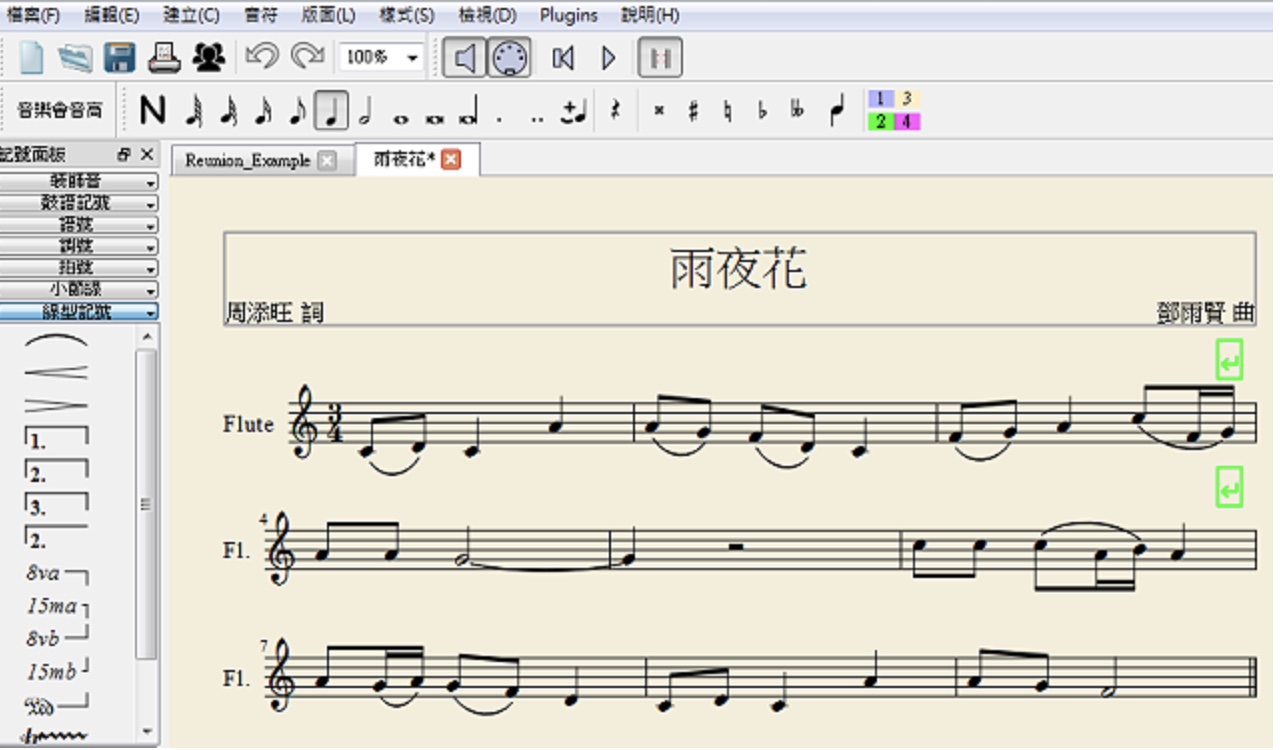This screenshot has height=750, width=1284.
Task: Open the Plugins menu
Action: point(568,15)
